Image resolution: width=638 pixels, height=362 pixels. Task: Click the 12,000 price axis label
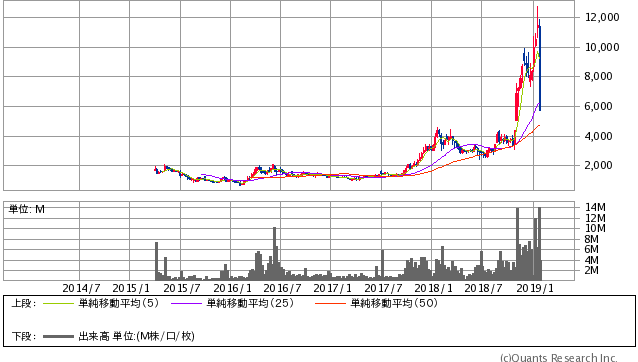pos(602,17)
